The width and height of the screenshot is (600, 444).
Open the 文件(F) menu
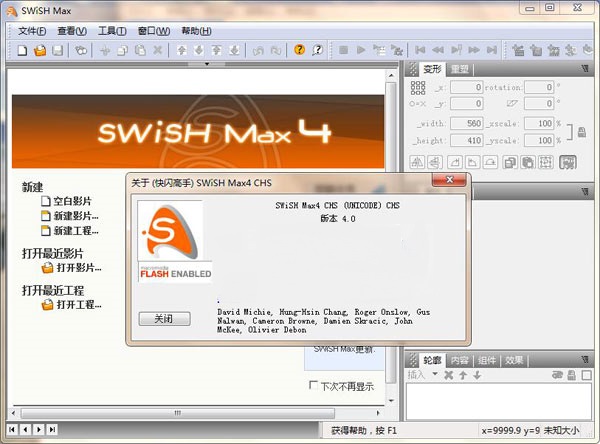(x=32, y=31)
